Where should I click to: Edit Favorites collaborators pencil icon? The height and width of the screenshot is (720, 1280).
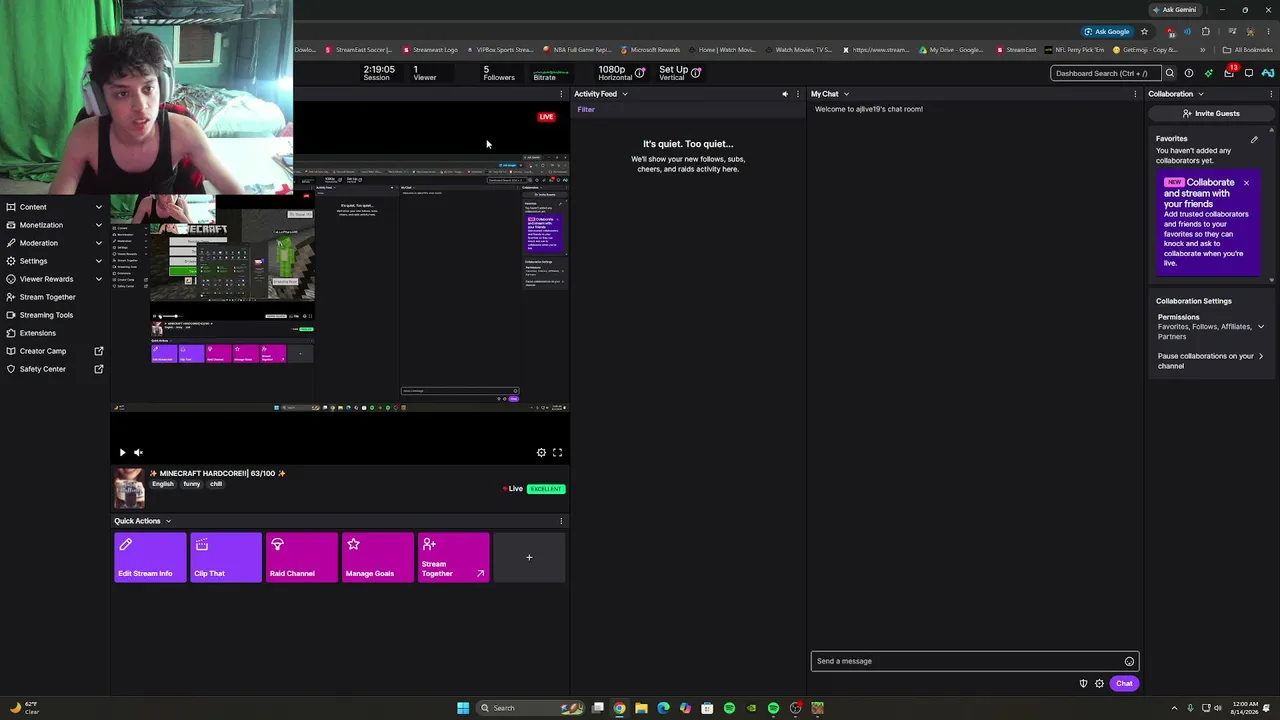[1254, 139]
